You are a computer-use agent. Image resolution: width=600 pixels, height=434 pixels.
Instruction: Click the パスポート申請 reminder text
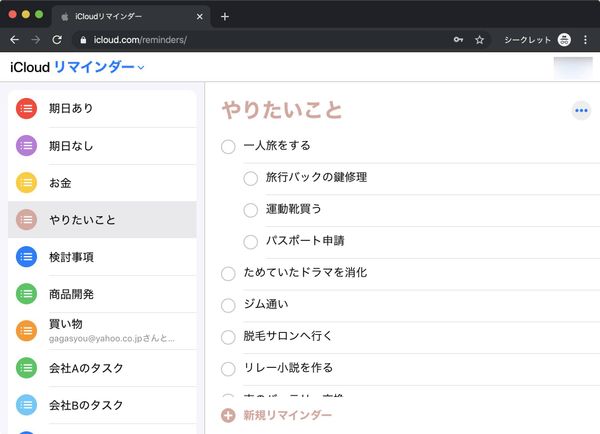[305, 241]
